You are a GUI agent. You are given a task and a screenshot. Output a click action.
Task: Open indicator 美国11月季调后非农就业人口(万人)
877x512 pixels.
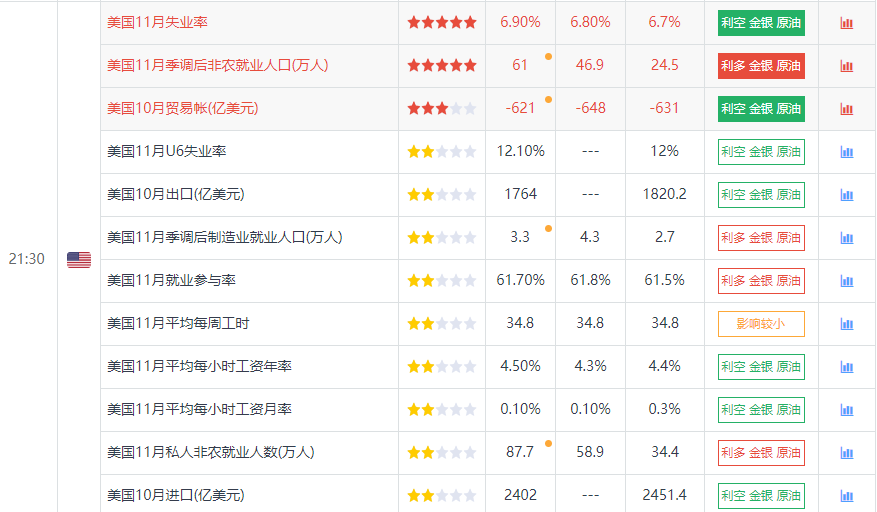(x=218, y=65)
